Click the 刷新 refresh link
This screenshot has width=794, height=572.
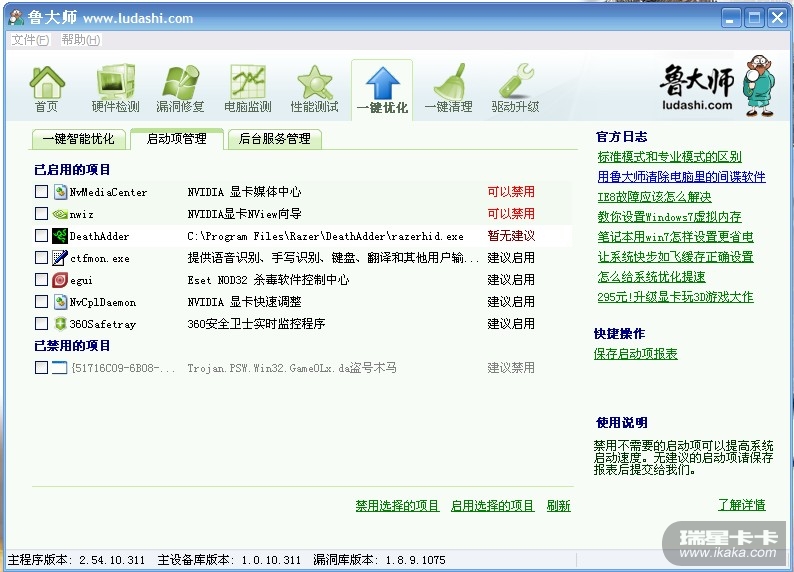[x=559, y=506]
